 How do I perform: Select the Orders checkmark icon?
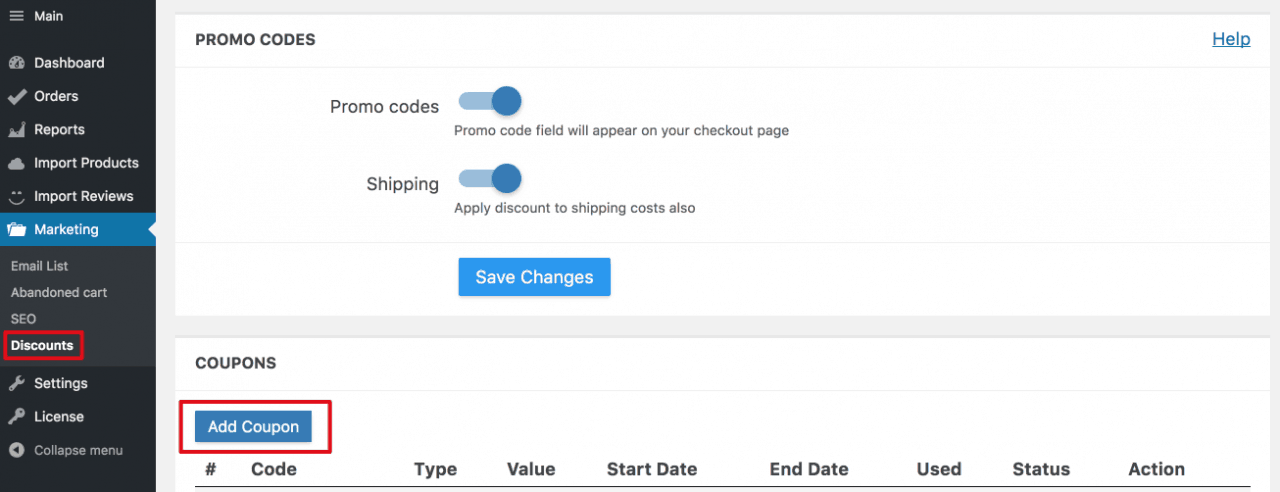point(16,97)
